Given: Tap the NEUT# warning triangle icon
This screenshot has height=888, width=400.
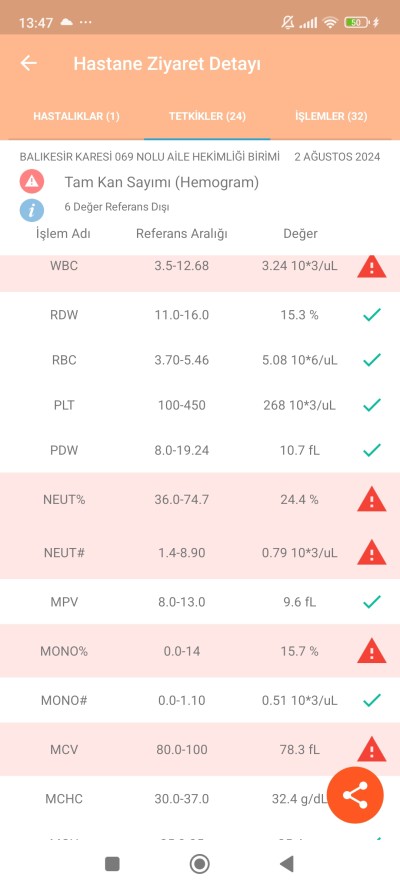Looking at the screenshot, I should point(372,553).
